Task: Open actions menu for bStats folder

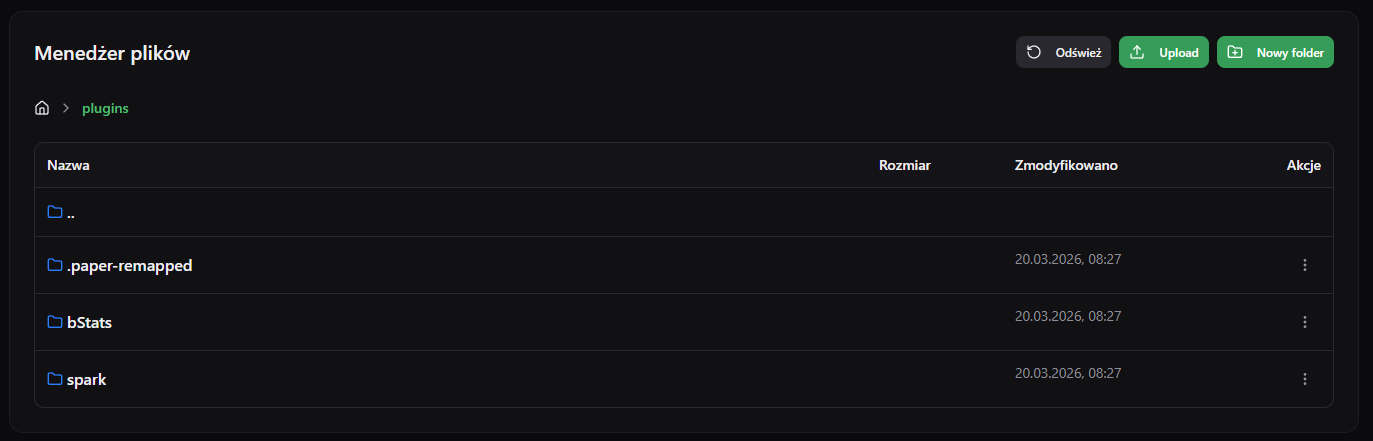Action: coord(1304,322)
